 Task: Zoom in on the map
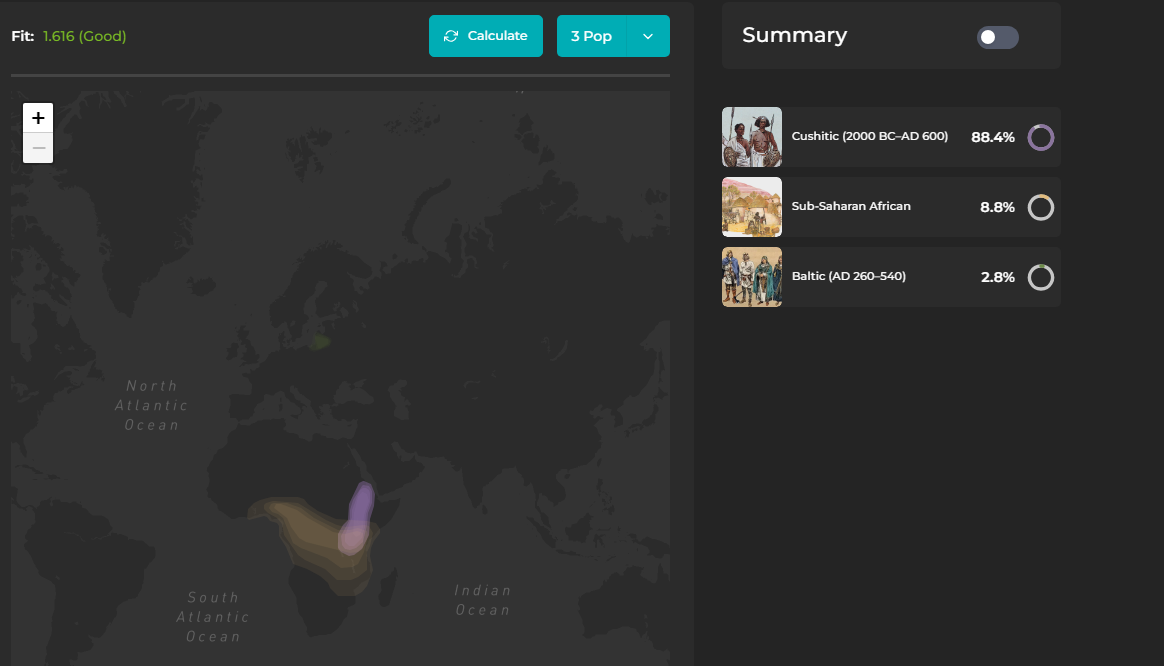tap(38, 118)
